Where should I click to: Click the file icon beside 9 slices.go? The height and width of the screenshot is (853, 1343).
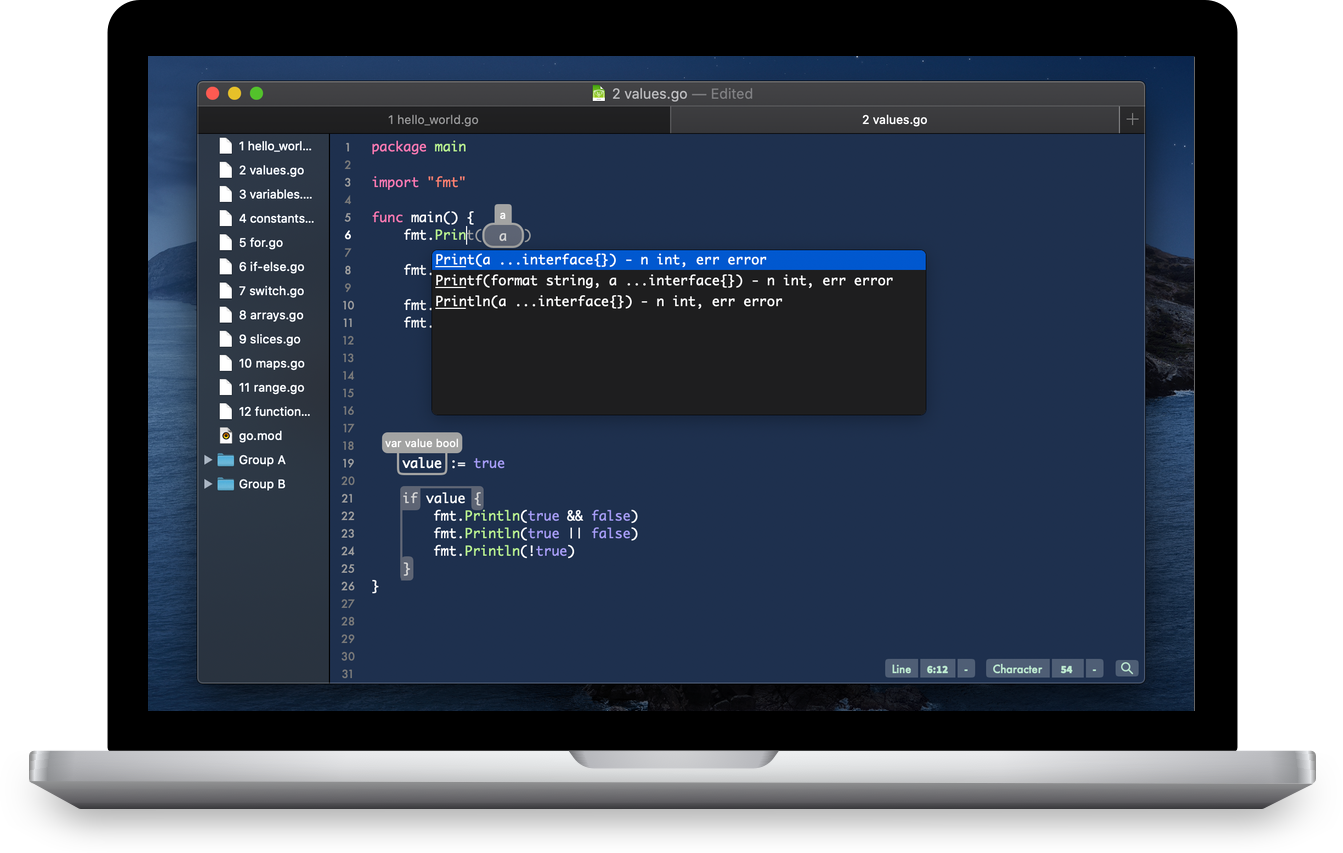226,339
